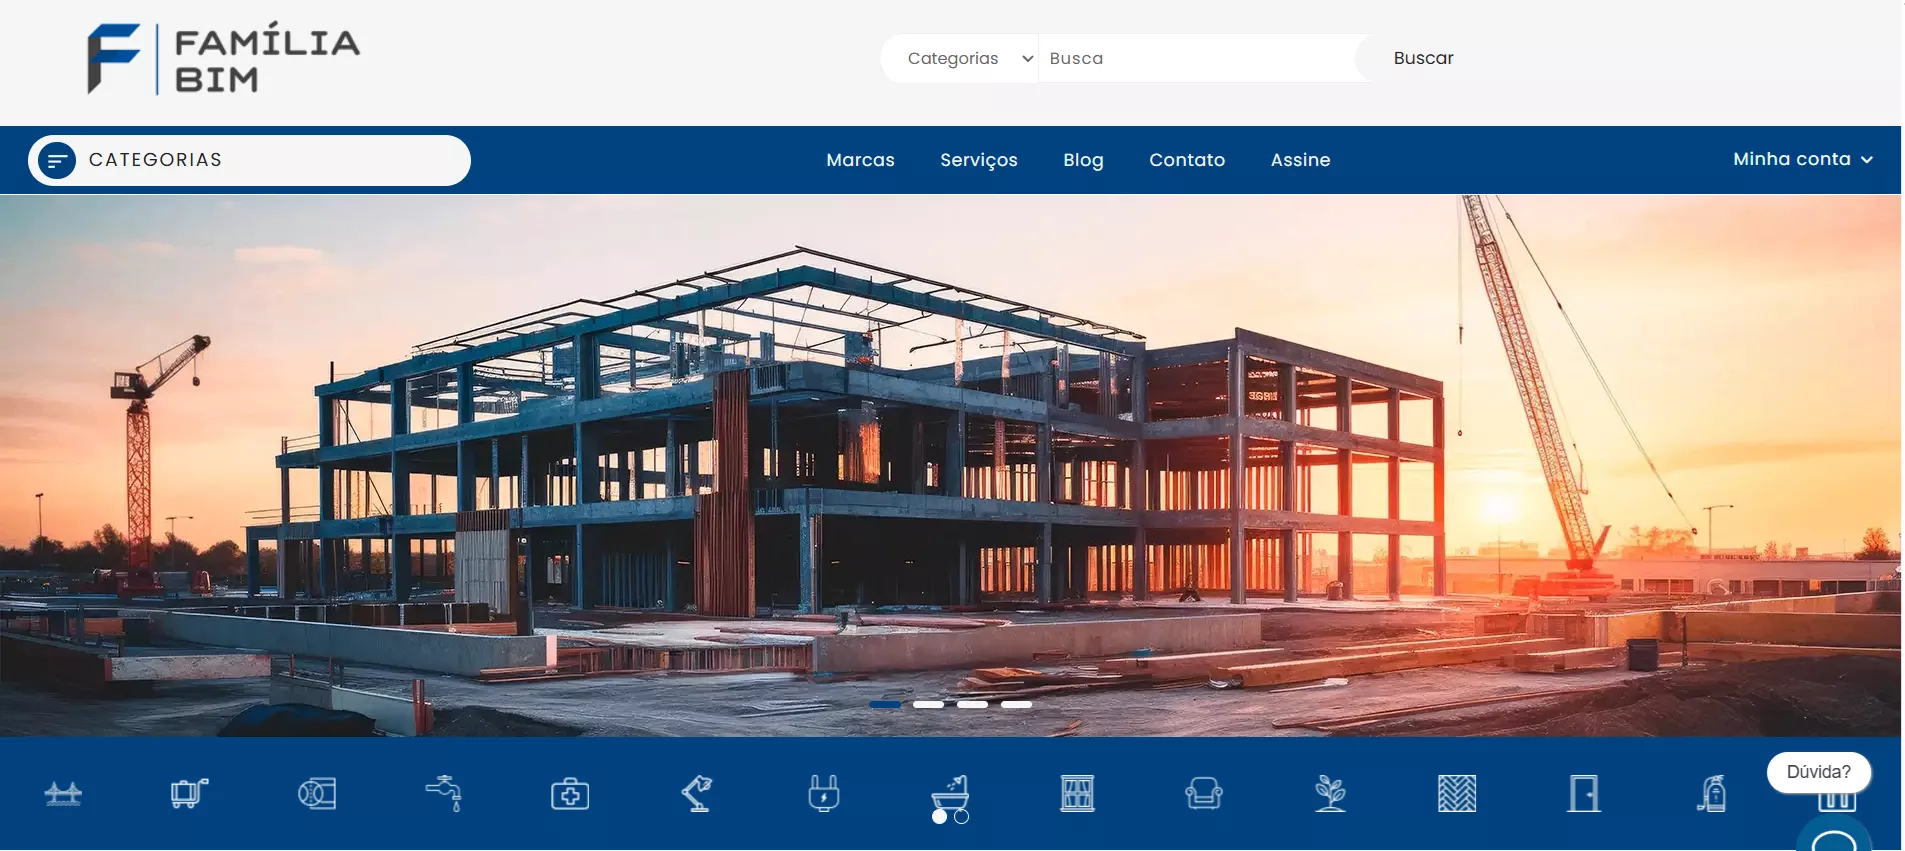Open the Serviços menu item
The height and width of the screenshot is (851, 1905).
click(x=978, y=160)
